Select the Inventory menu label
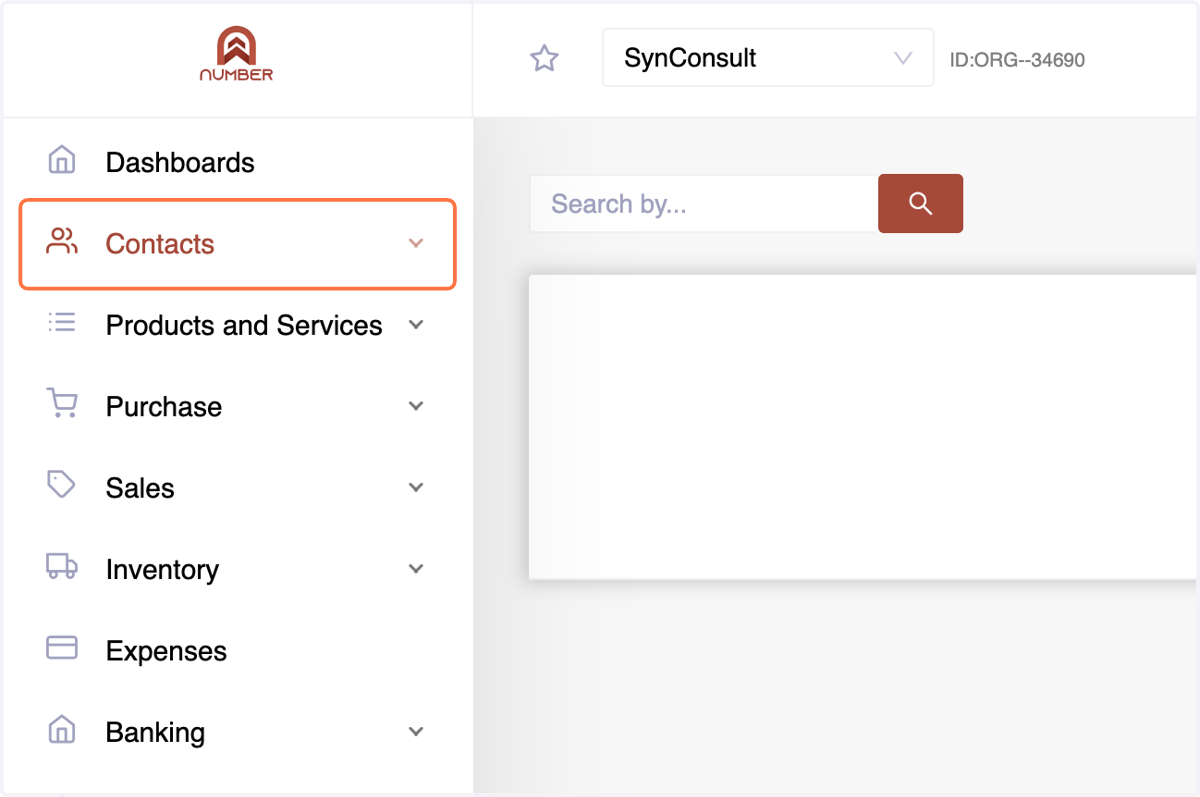Screen dimensions: 1200x797 162,570
